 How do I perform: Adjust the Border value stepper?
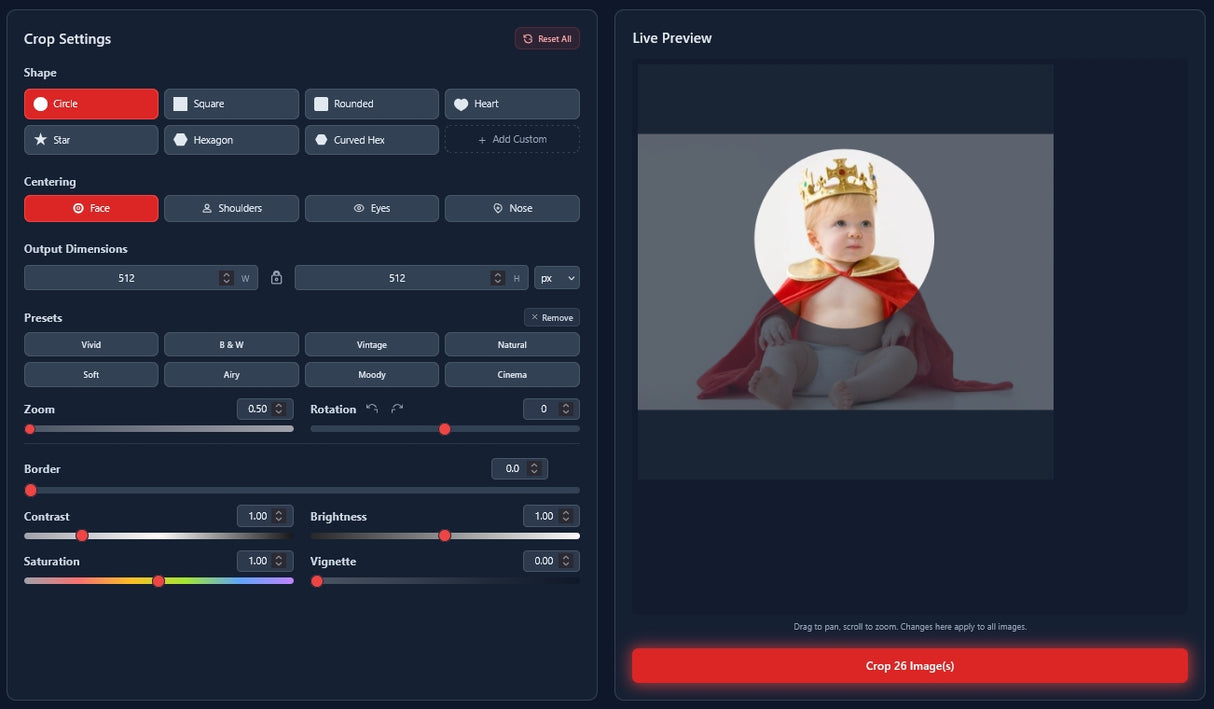pos(534,469)
